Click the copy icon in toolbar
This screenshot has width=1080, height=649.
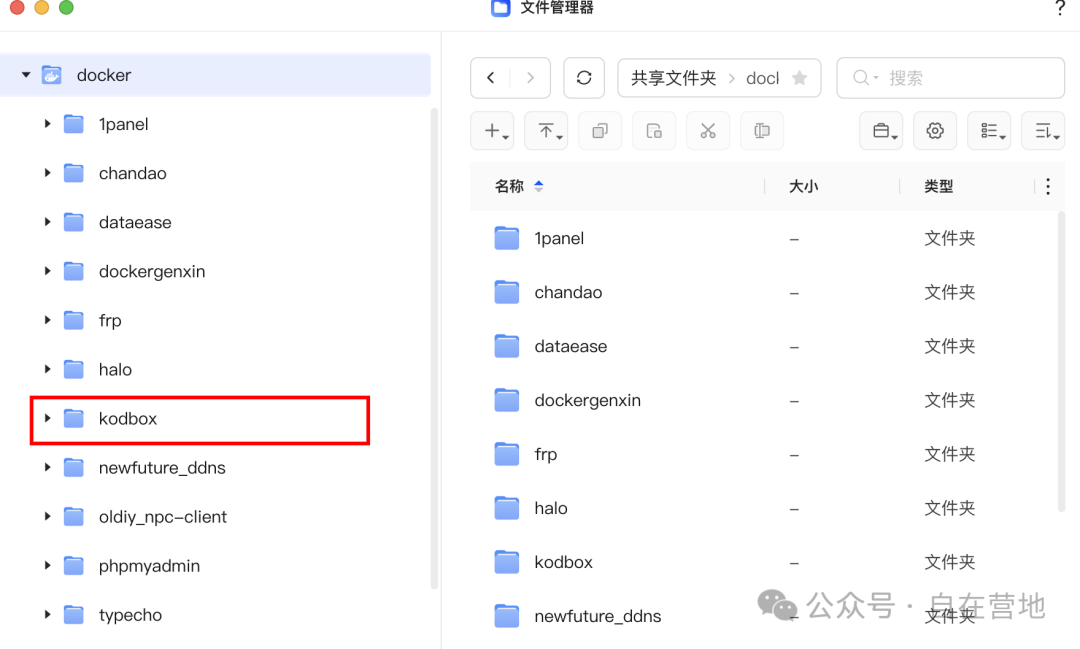click(x=600, y=131)
